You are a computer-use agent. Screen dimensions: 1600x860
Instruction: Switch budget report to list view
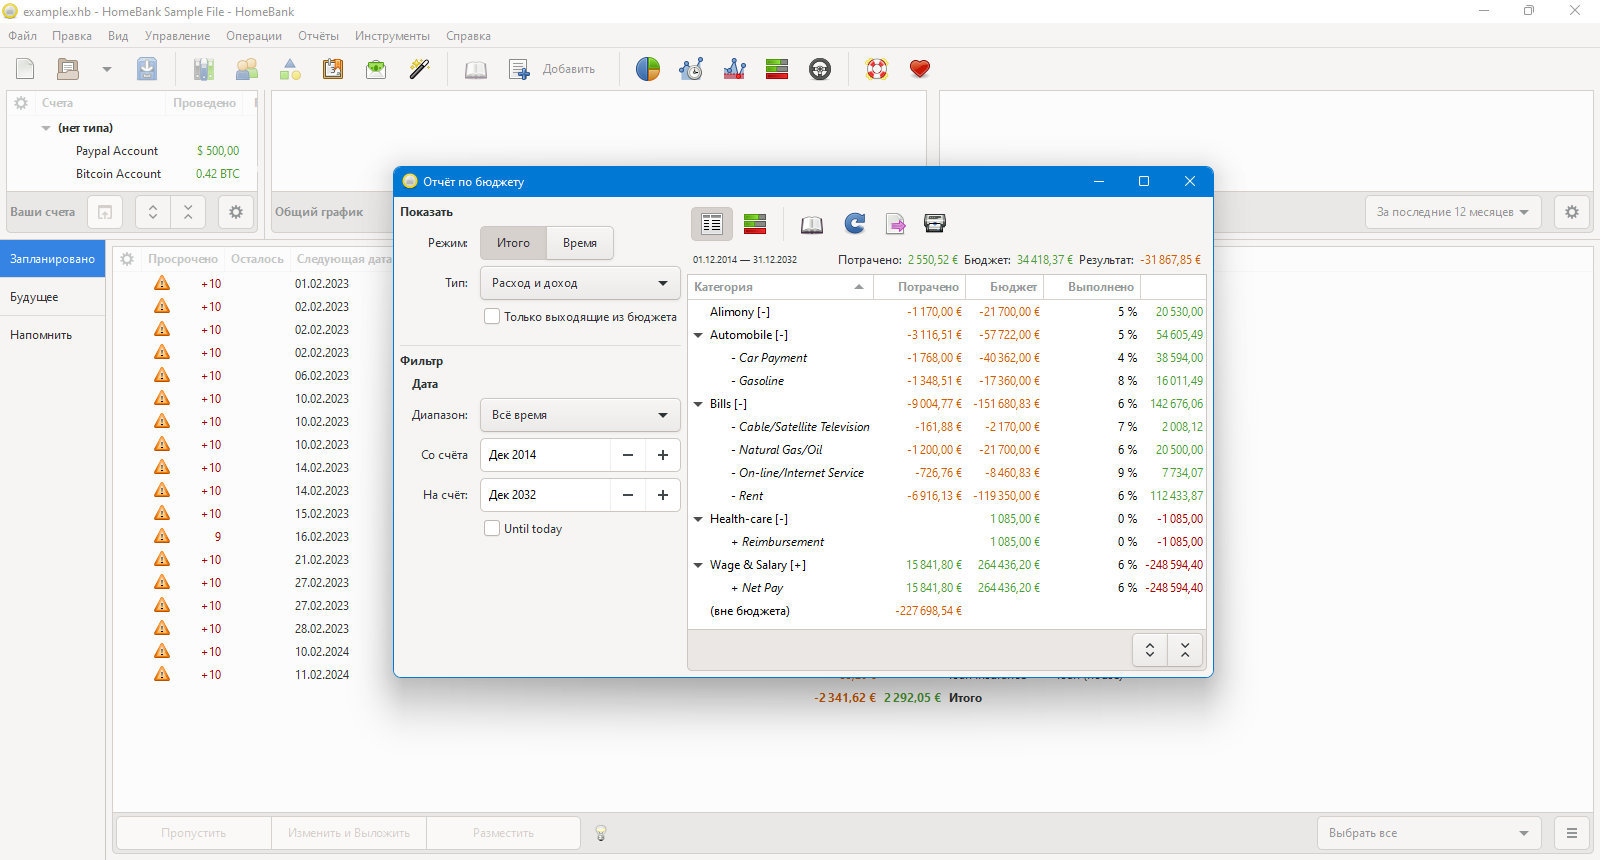pyautogui.click(x=712, y=224)
